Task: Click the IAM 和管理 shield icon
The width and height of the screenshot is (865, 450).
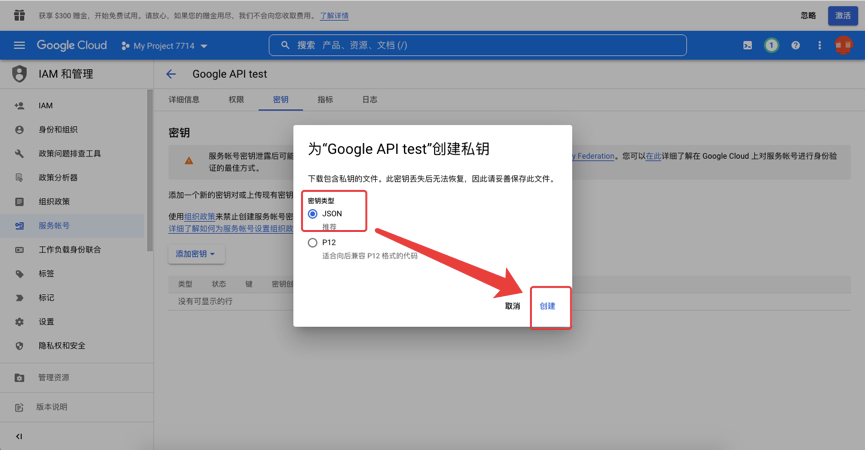Action: pyautogui.click(x=19, y=73)
